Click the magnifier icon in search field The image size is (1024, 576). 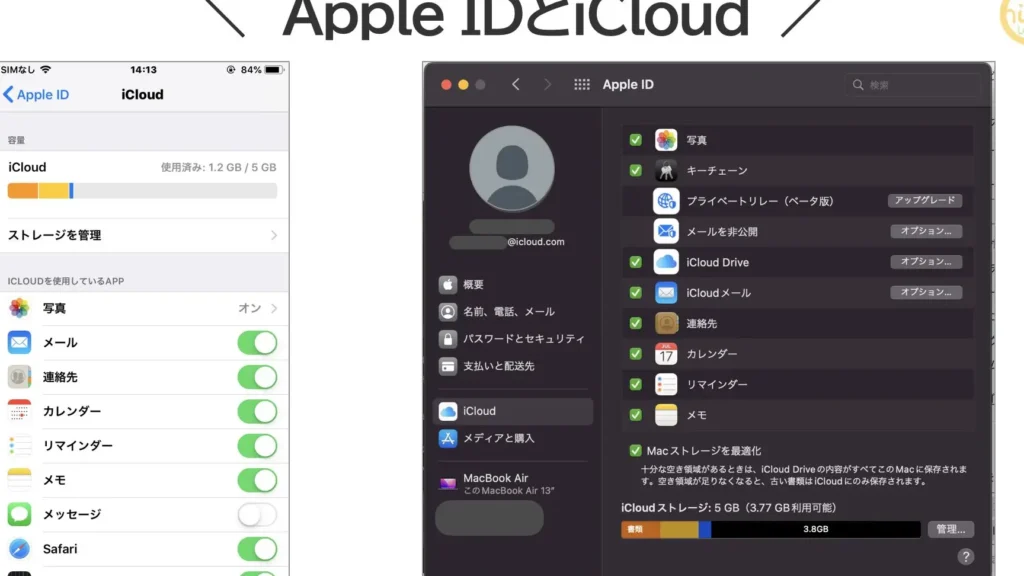click(858, 85)
